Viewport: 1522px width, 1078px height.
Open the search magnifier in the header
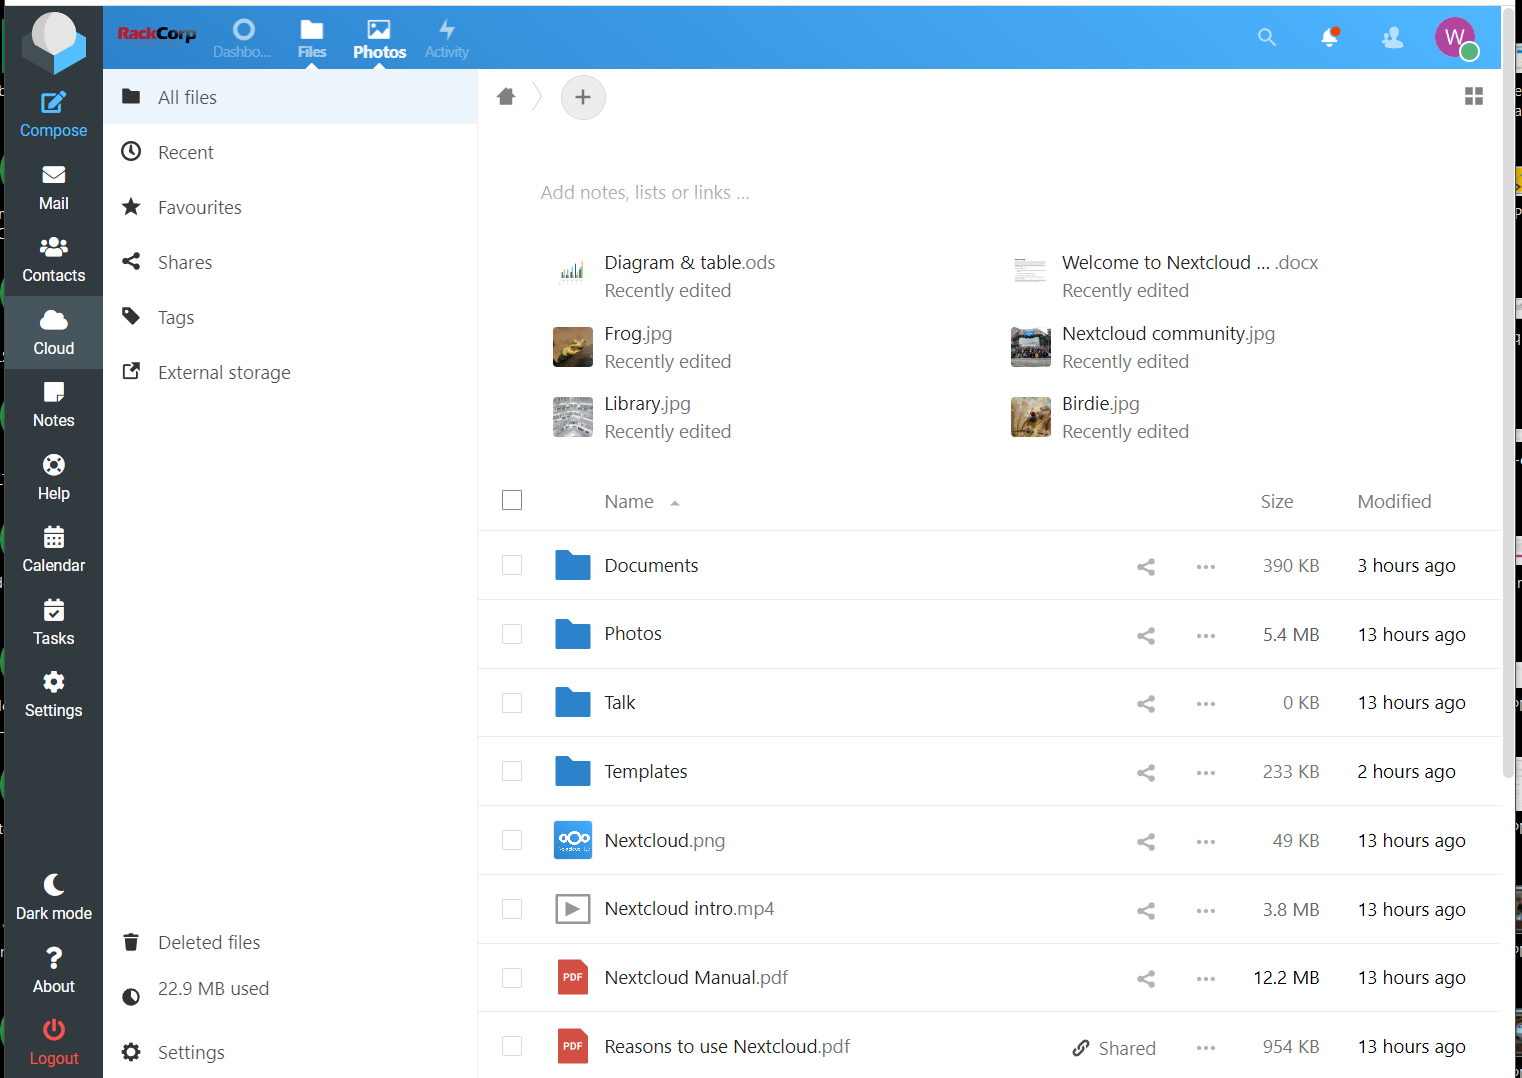click(x=1267, y=38)
